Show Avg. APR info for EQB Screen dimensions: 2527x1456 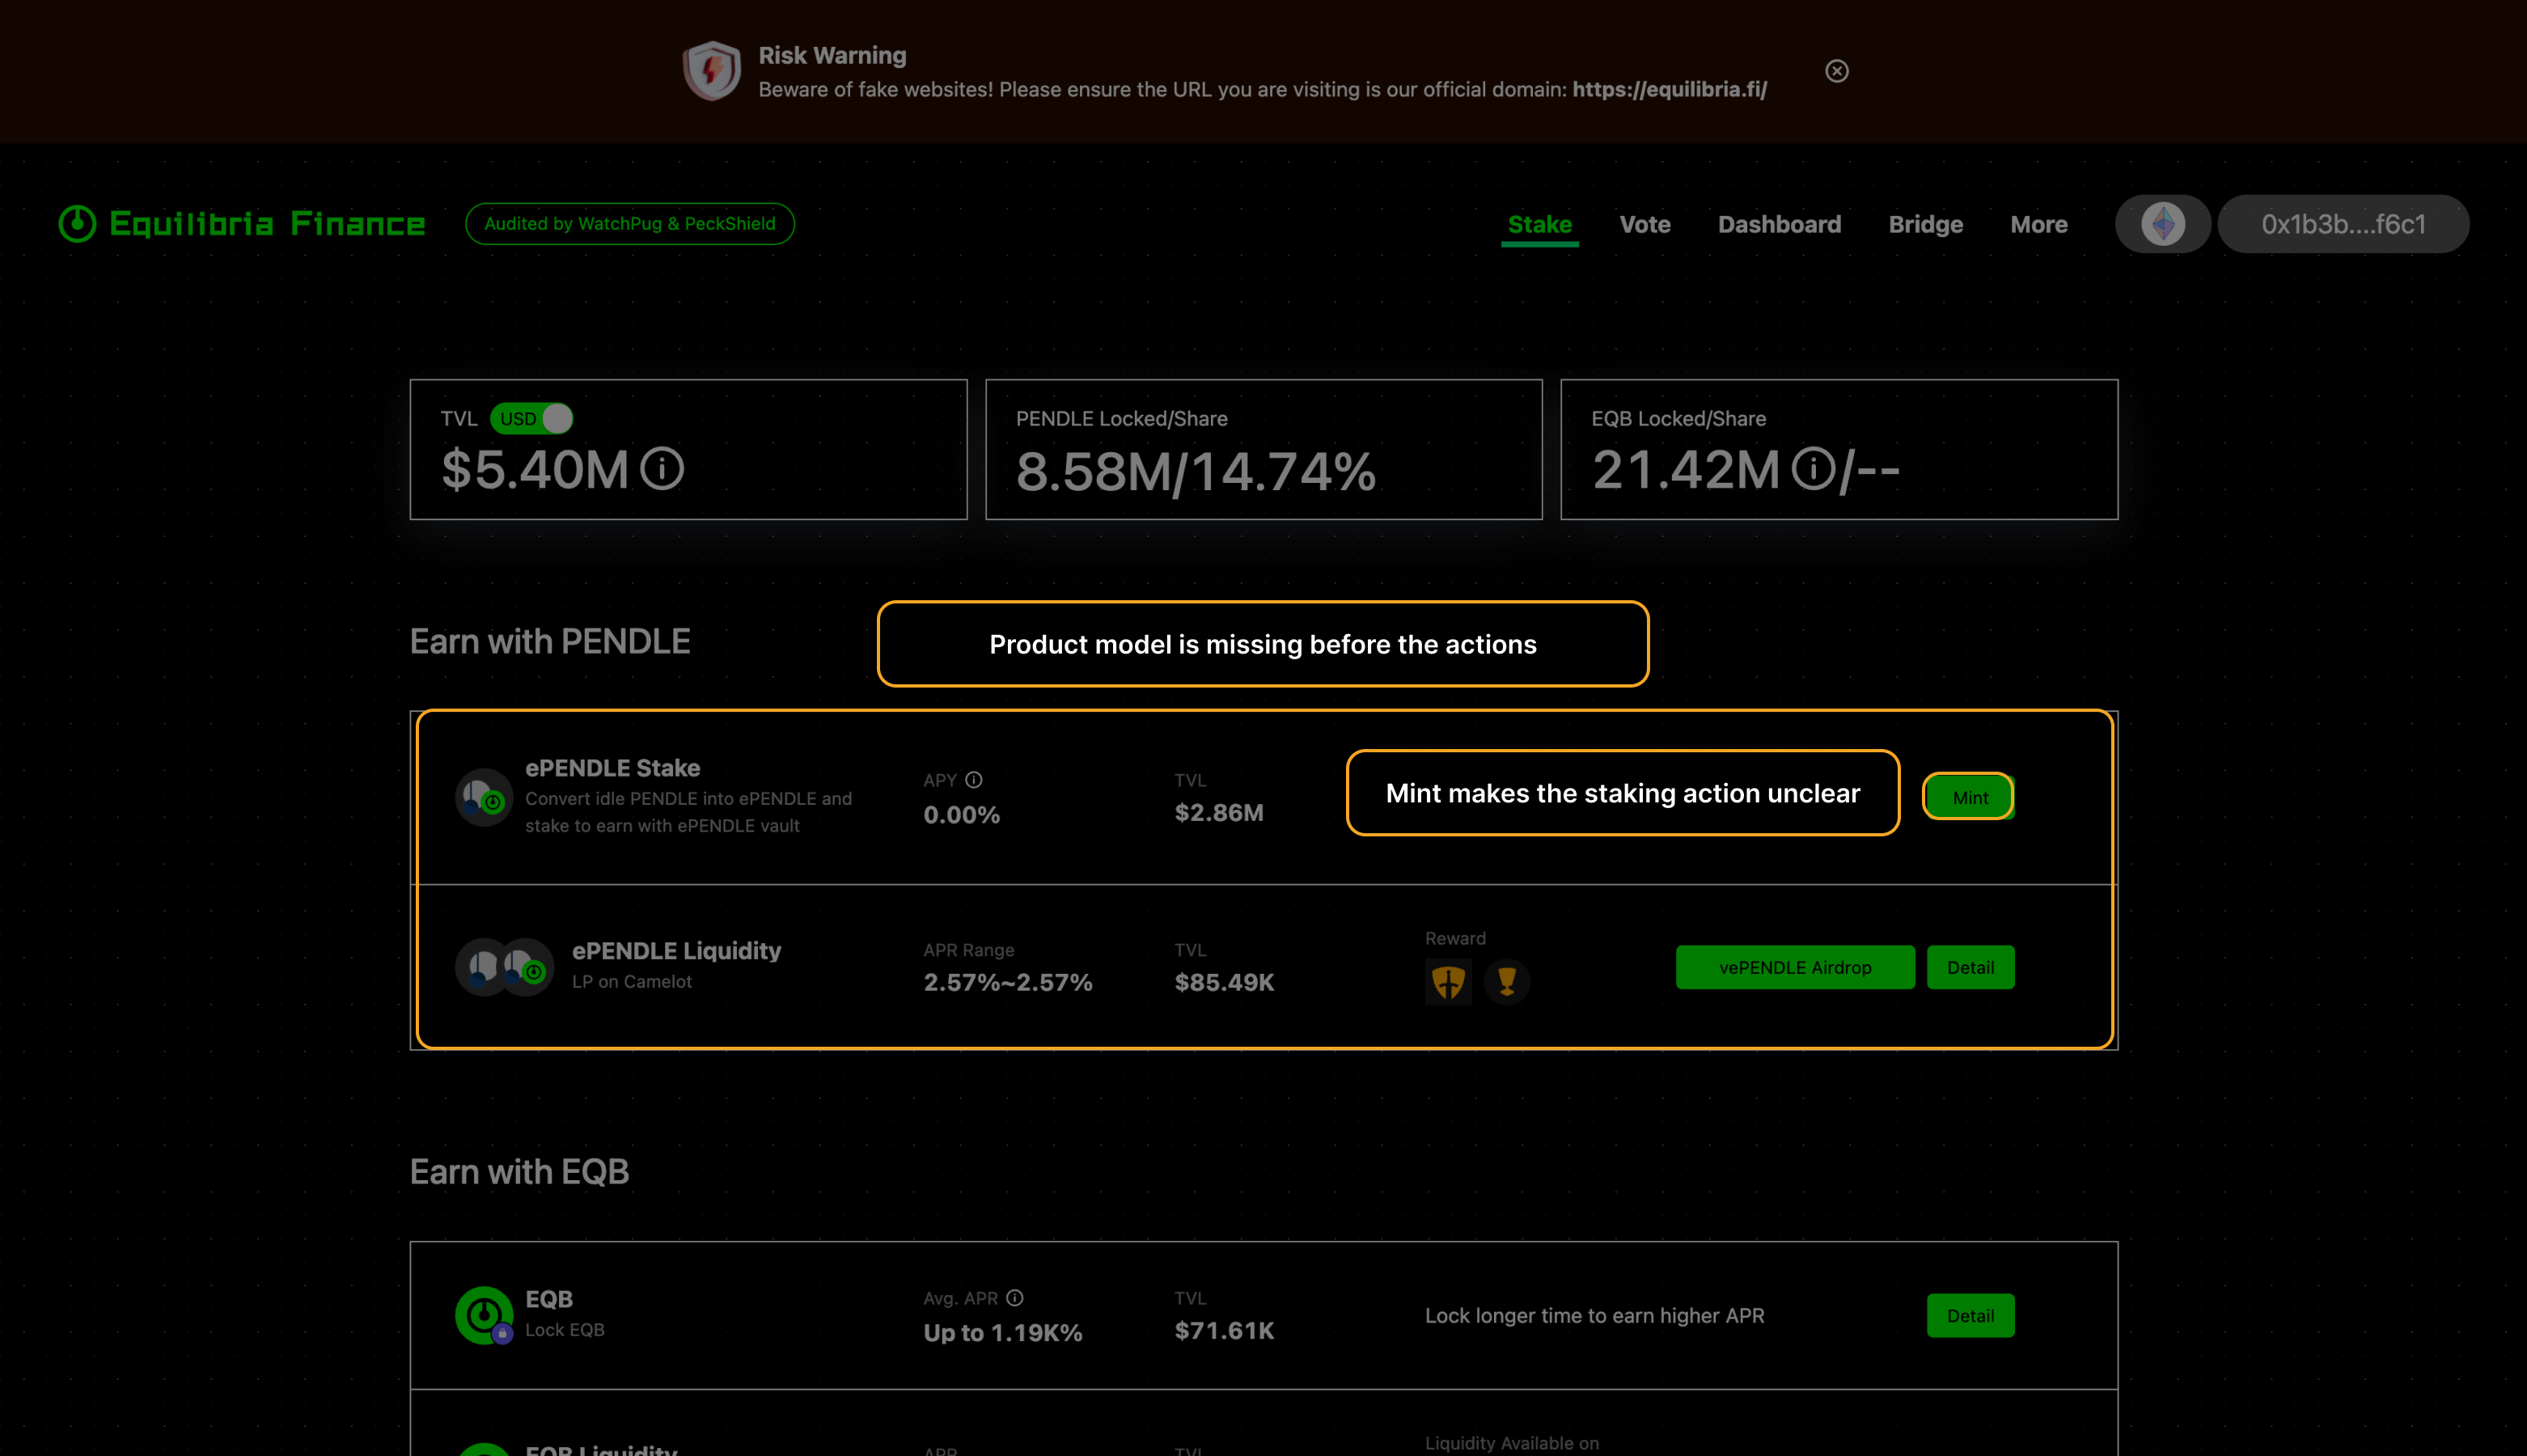click(x=1015, y=1298)
